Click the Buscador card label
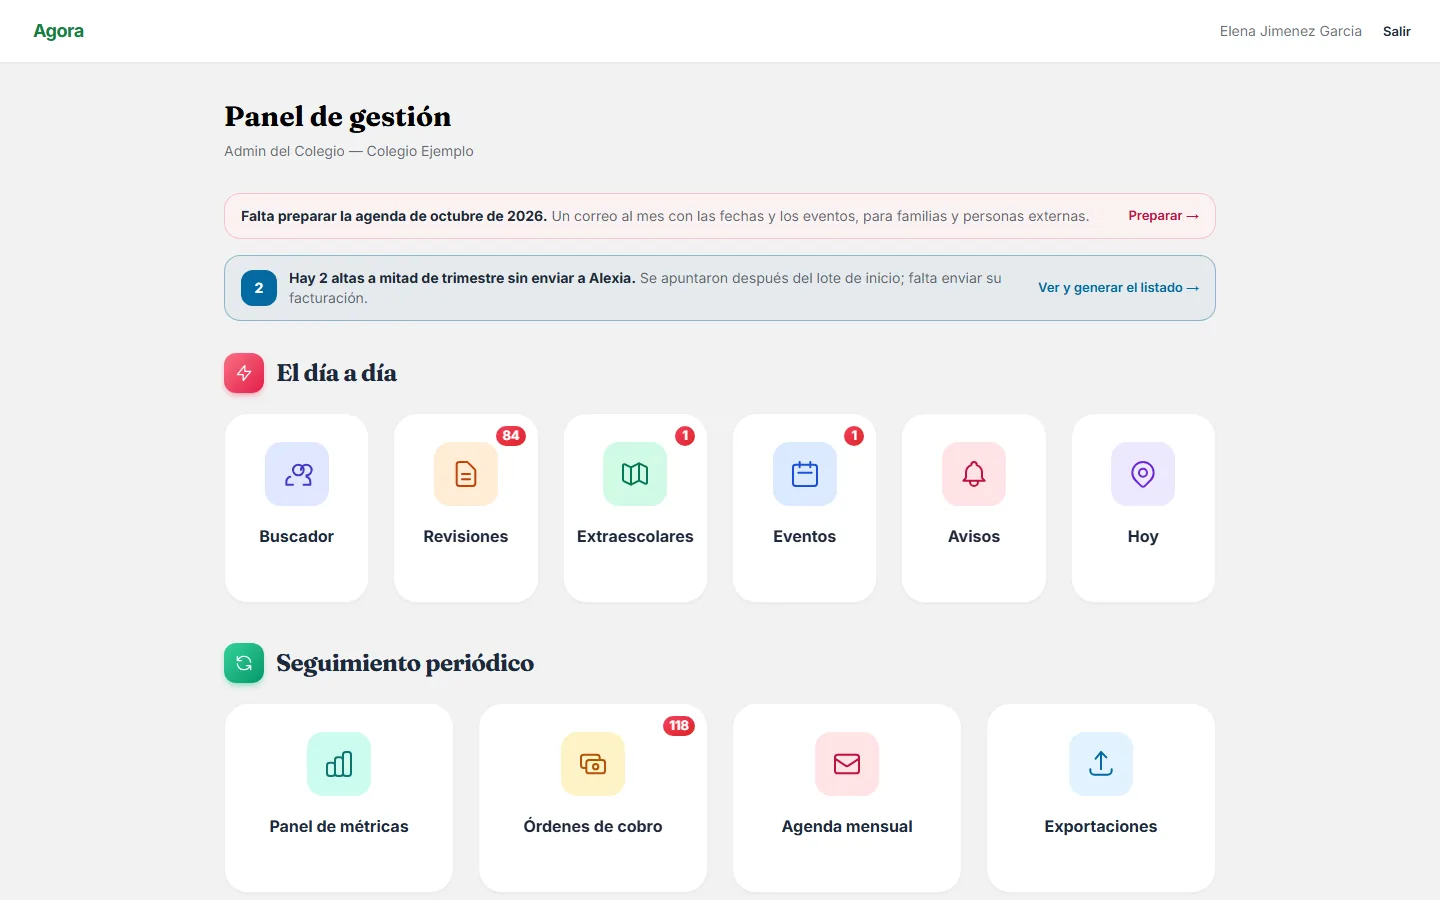 coord(297,537)
